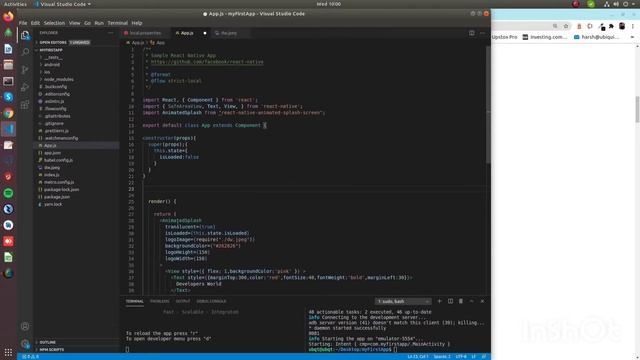The image size is (640, 360).
Task: Kill terminal with trash icon
Action: click(x=461, y=301)
